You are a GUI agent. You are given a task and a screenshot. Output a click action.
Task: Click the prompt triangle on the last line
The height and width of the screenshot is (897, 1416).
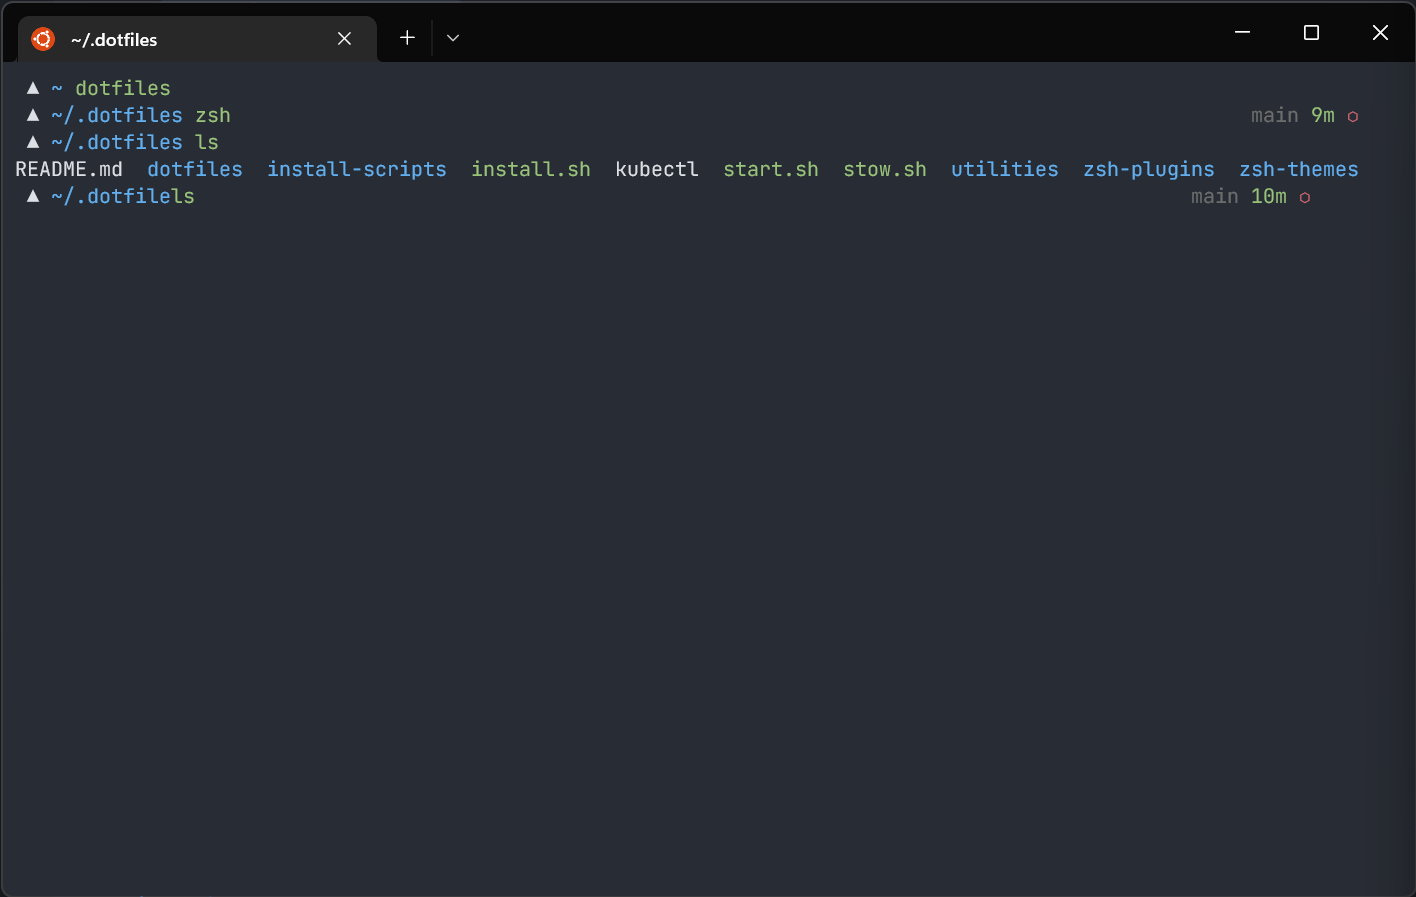pyautogui.click(x=32, y=196)
